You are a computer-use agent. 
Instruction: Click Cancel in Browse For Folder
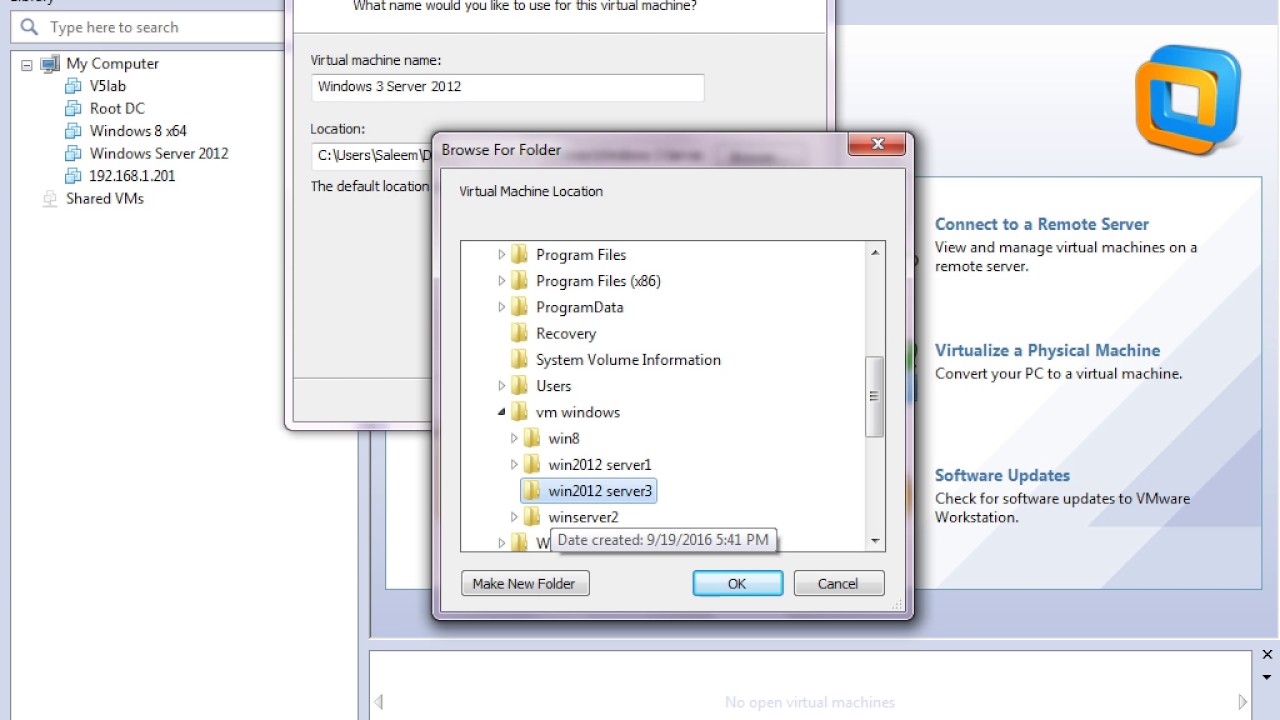(838, 583)
